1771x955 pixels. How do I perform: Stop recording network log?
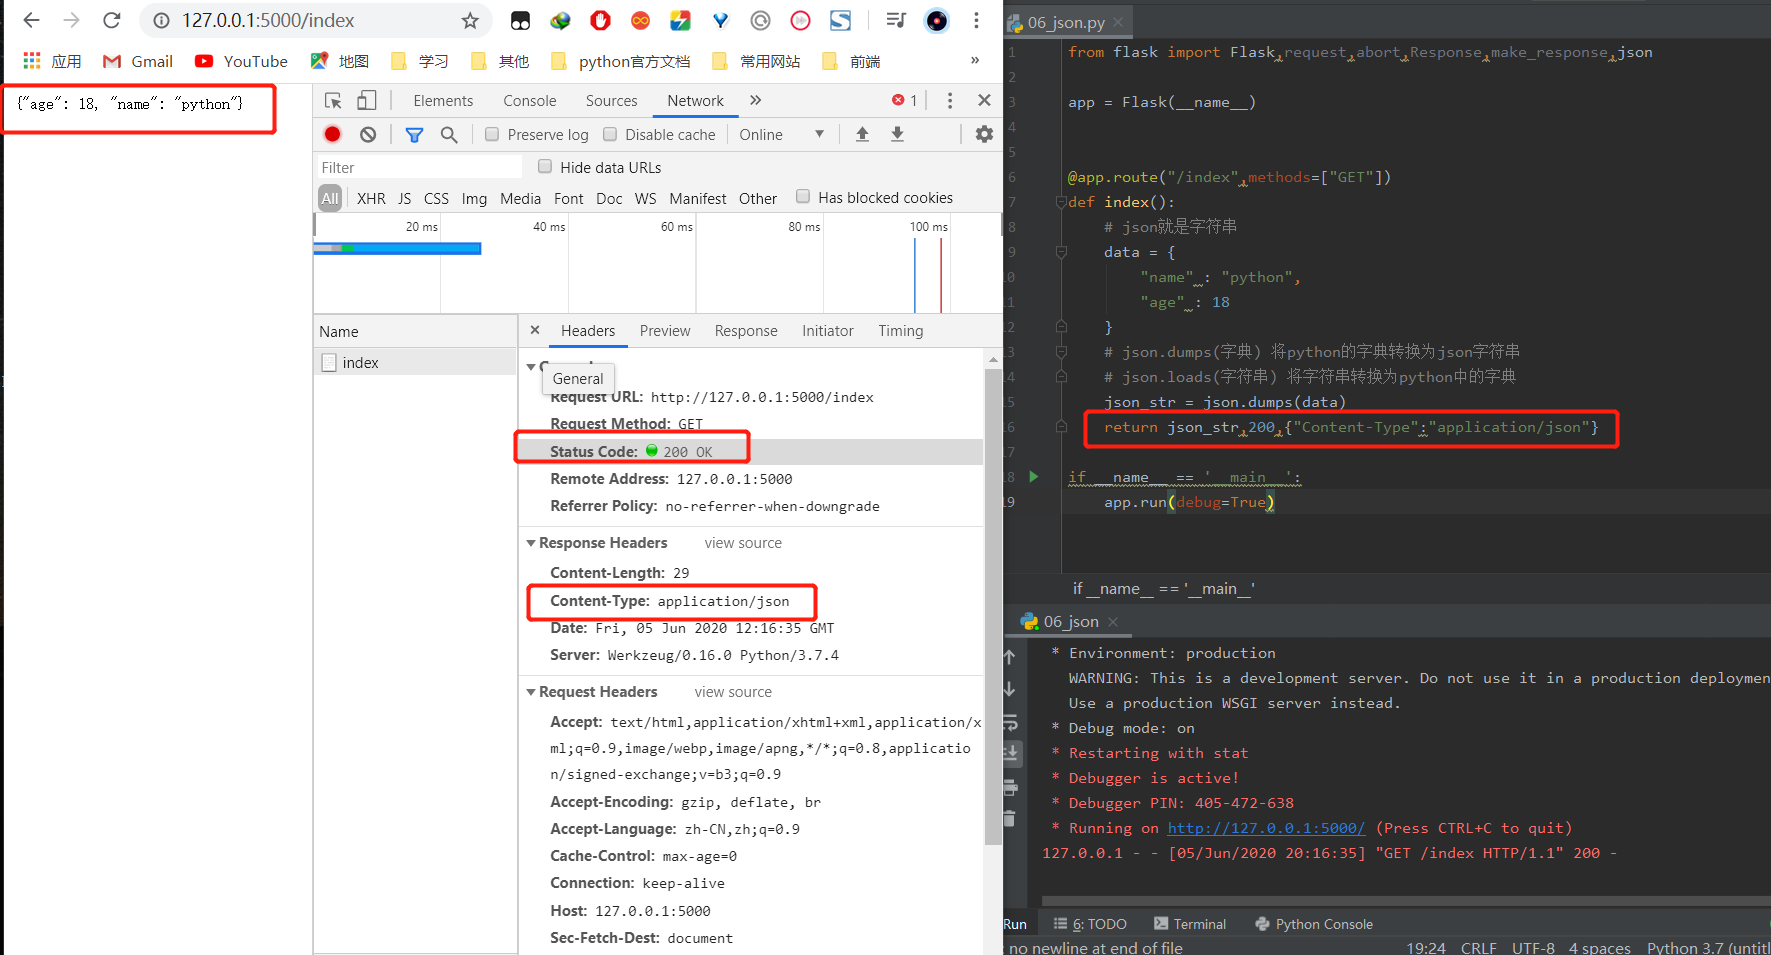tap(333, 134)
